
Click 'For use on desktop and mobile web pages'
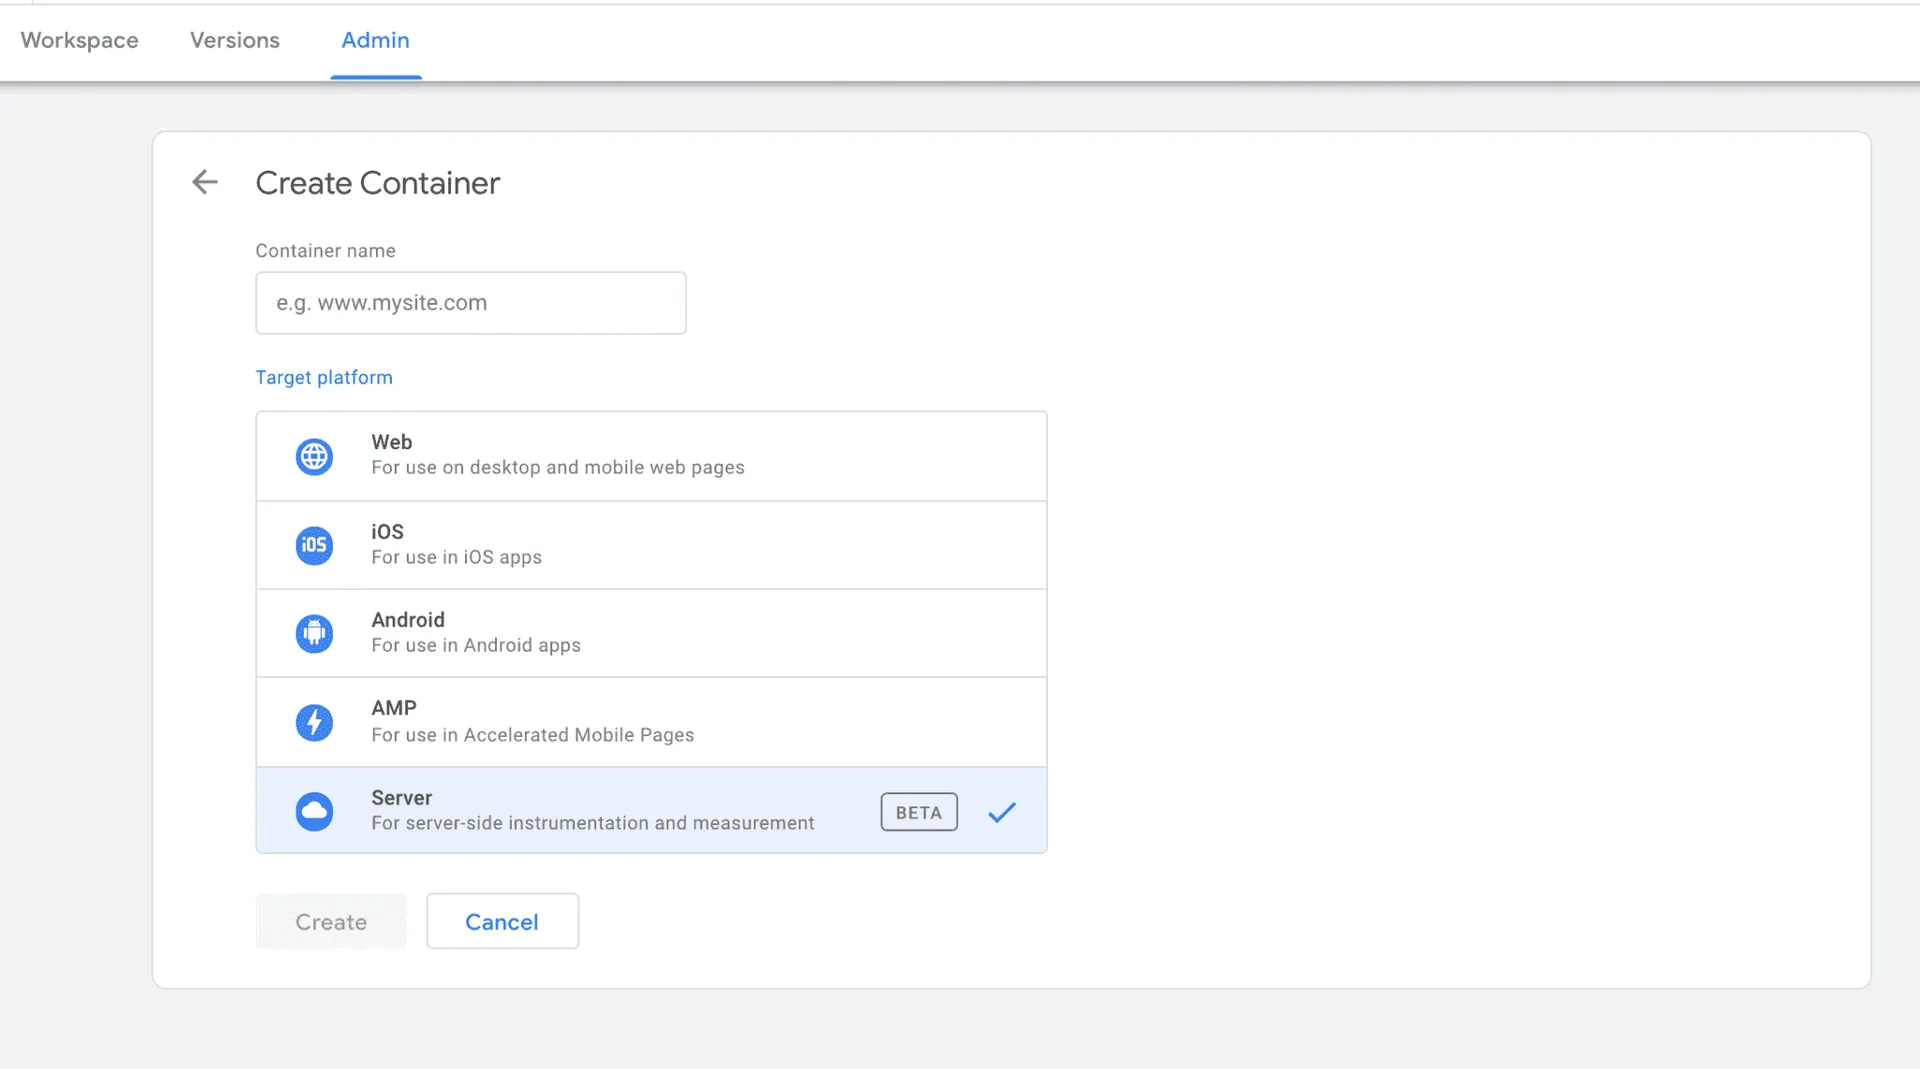558,467
